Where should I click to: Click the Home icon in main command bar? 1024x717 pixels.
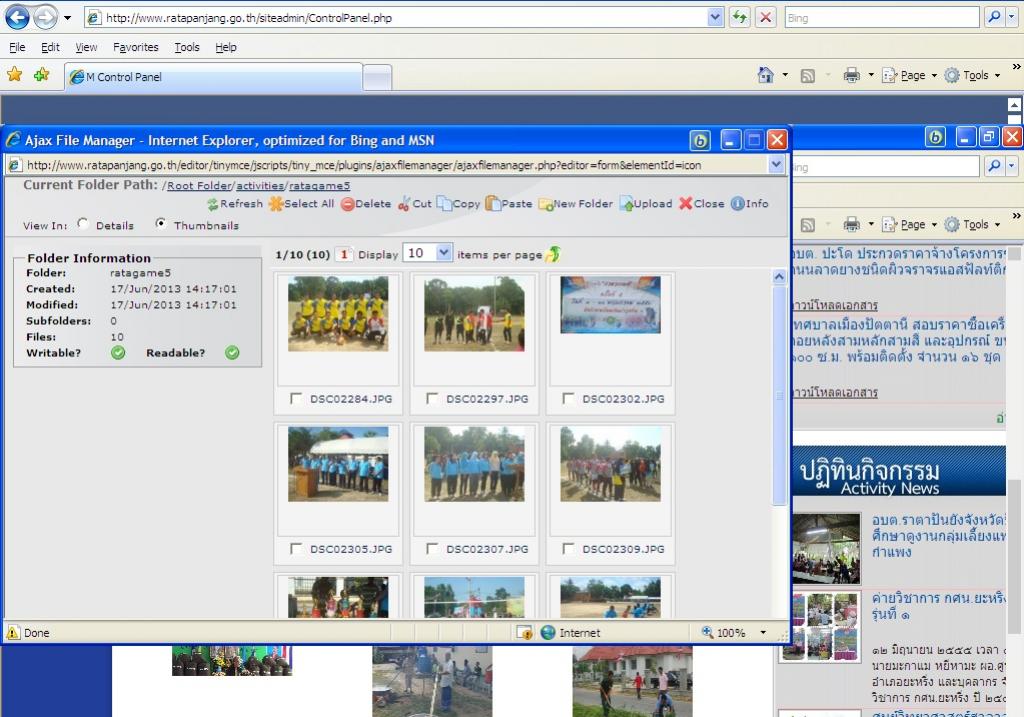765,75
